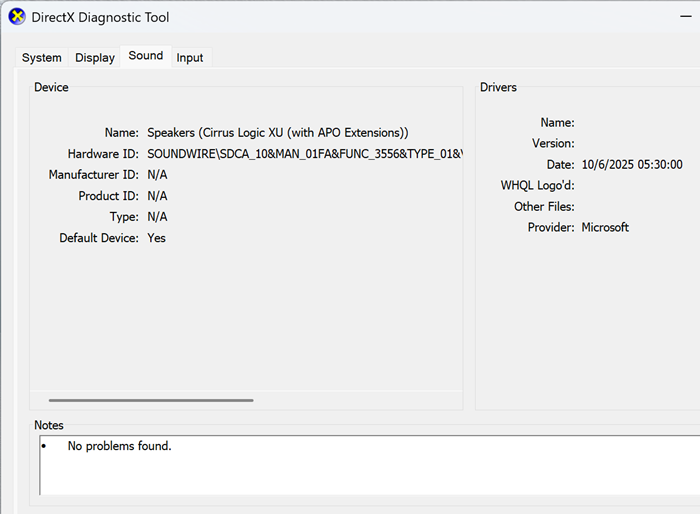Select the SOUNDWIRE hardware ID value
This screenshot has height=514, width=700.
click(x=304, y=154)
